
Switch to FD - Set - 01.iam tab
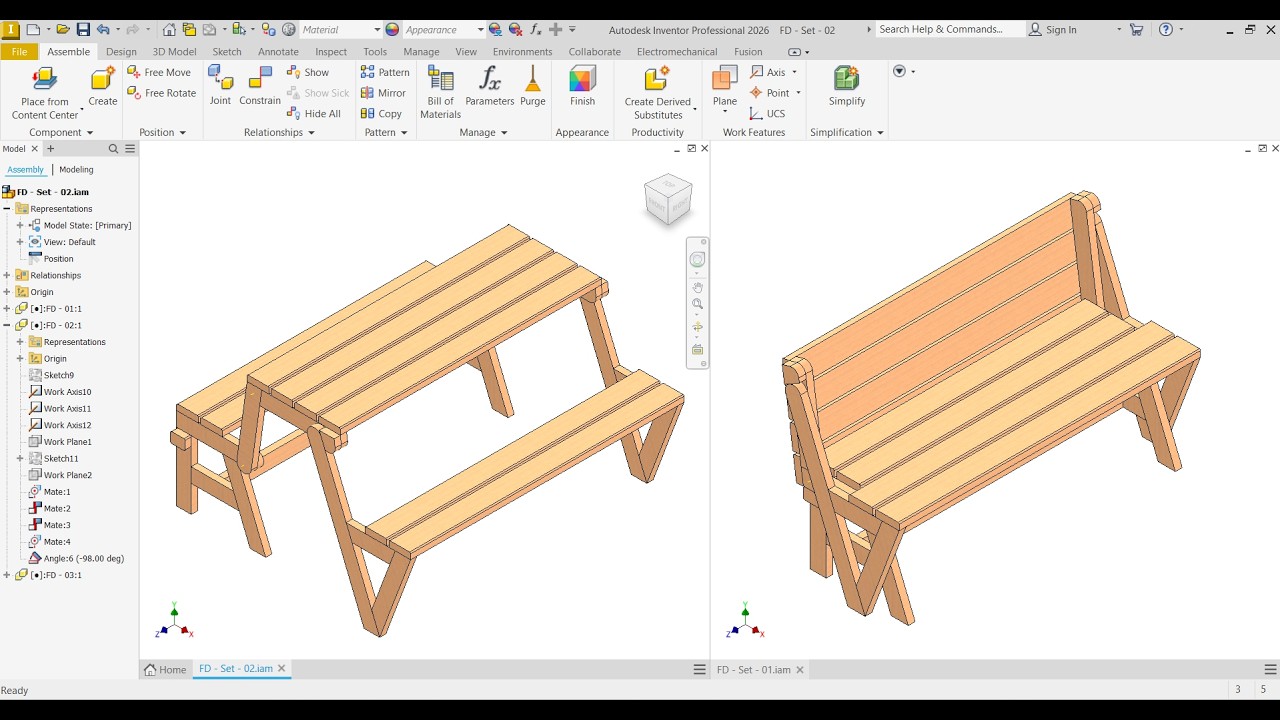tap(754, 670)
